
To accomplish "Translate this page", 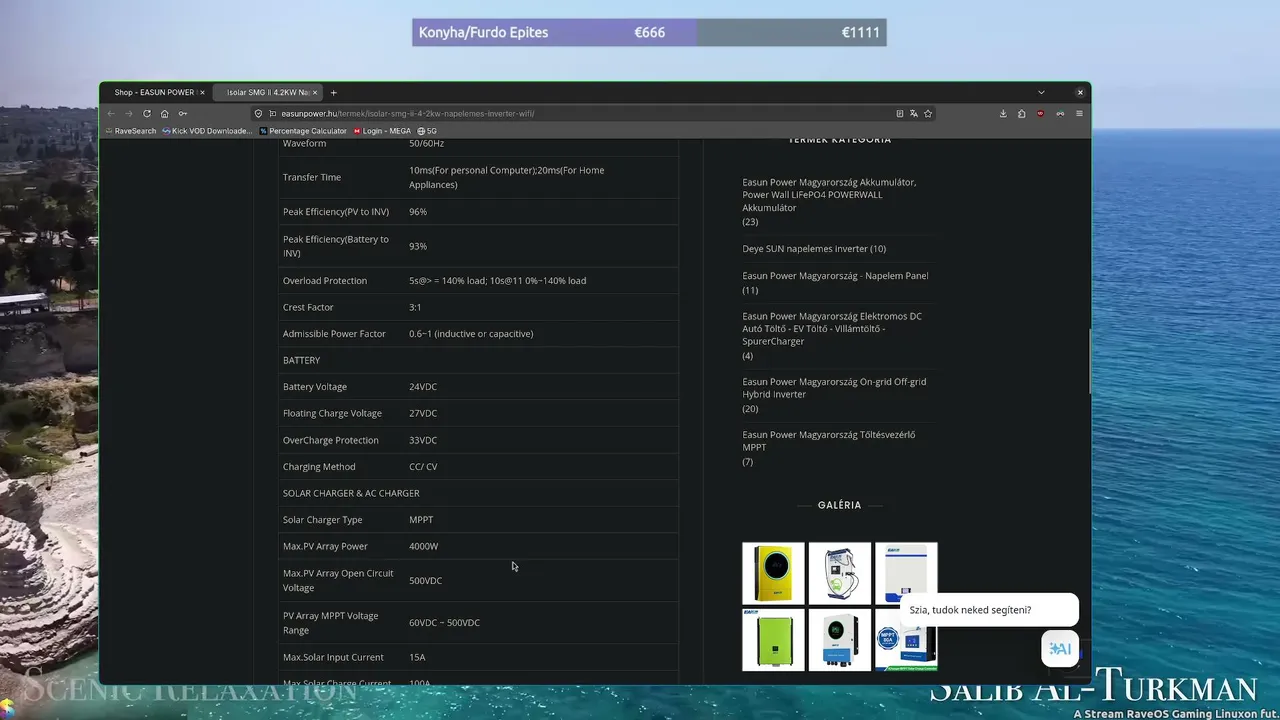I will 914,114.
